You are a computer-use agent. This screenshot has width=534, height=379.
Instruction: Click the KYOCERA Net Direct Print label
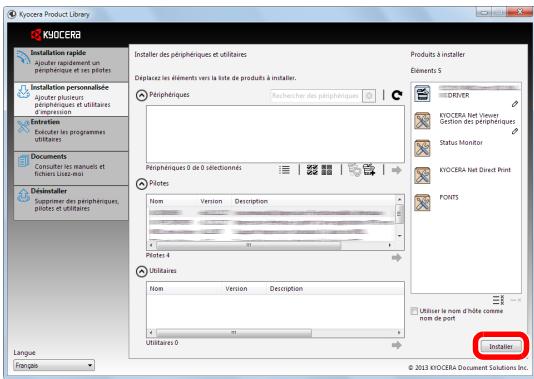[x=475, y=170]
